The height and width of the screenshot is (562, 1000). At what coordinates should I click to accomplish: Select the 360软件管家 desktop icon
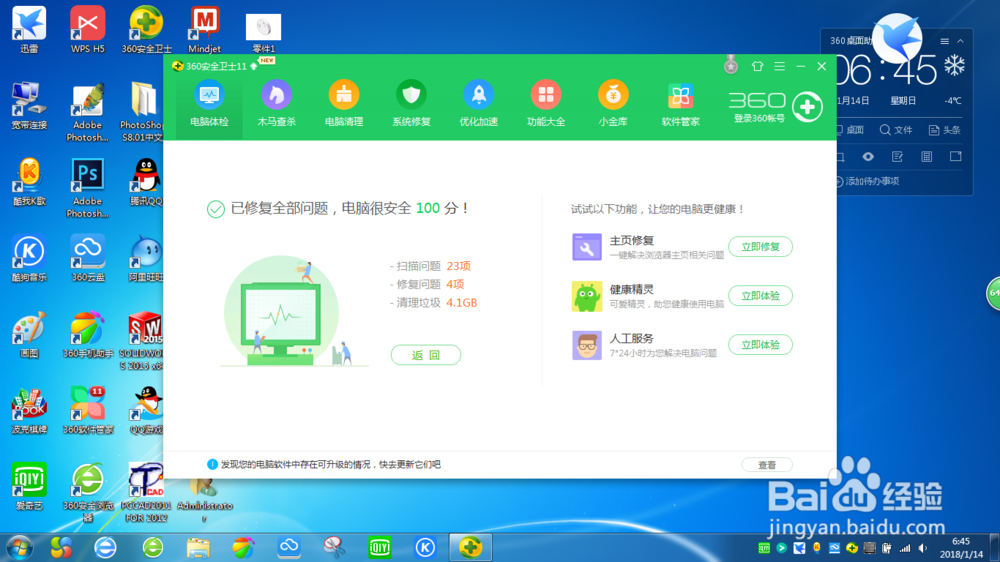[87, 411]
